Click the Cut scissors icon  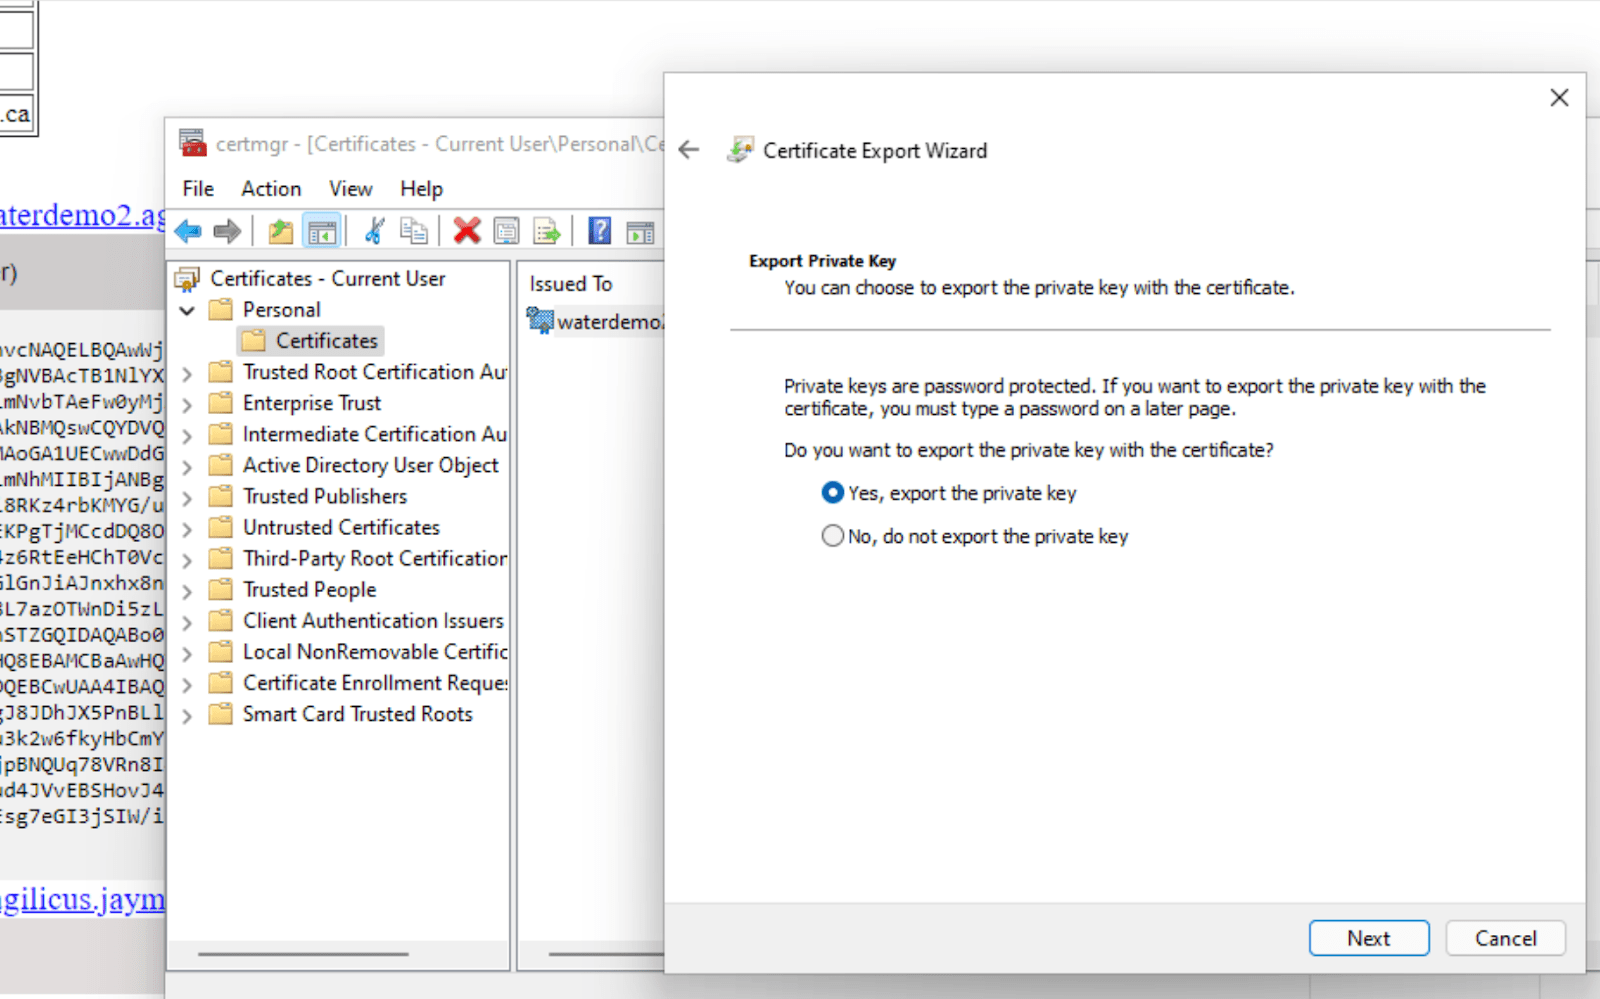pos(374,232)
